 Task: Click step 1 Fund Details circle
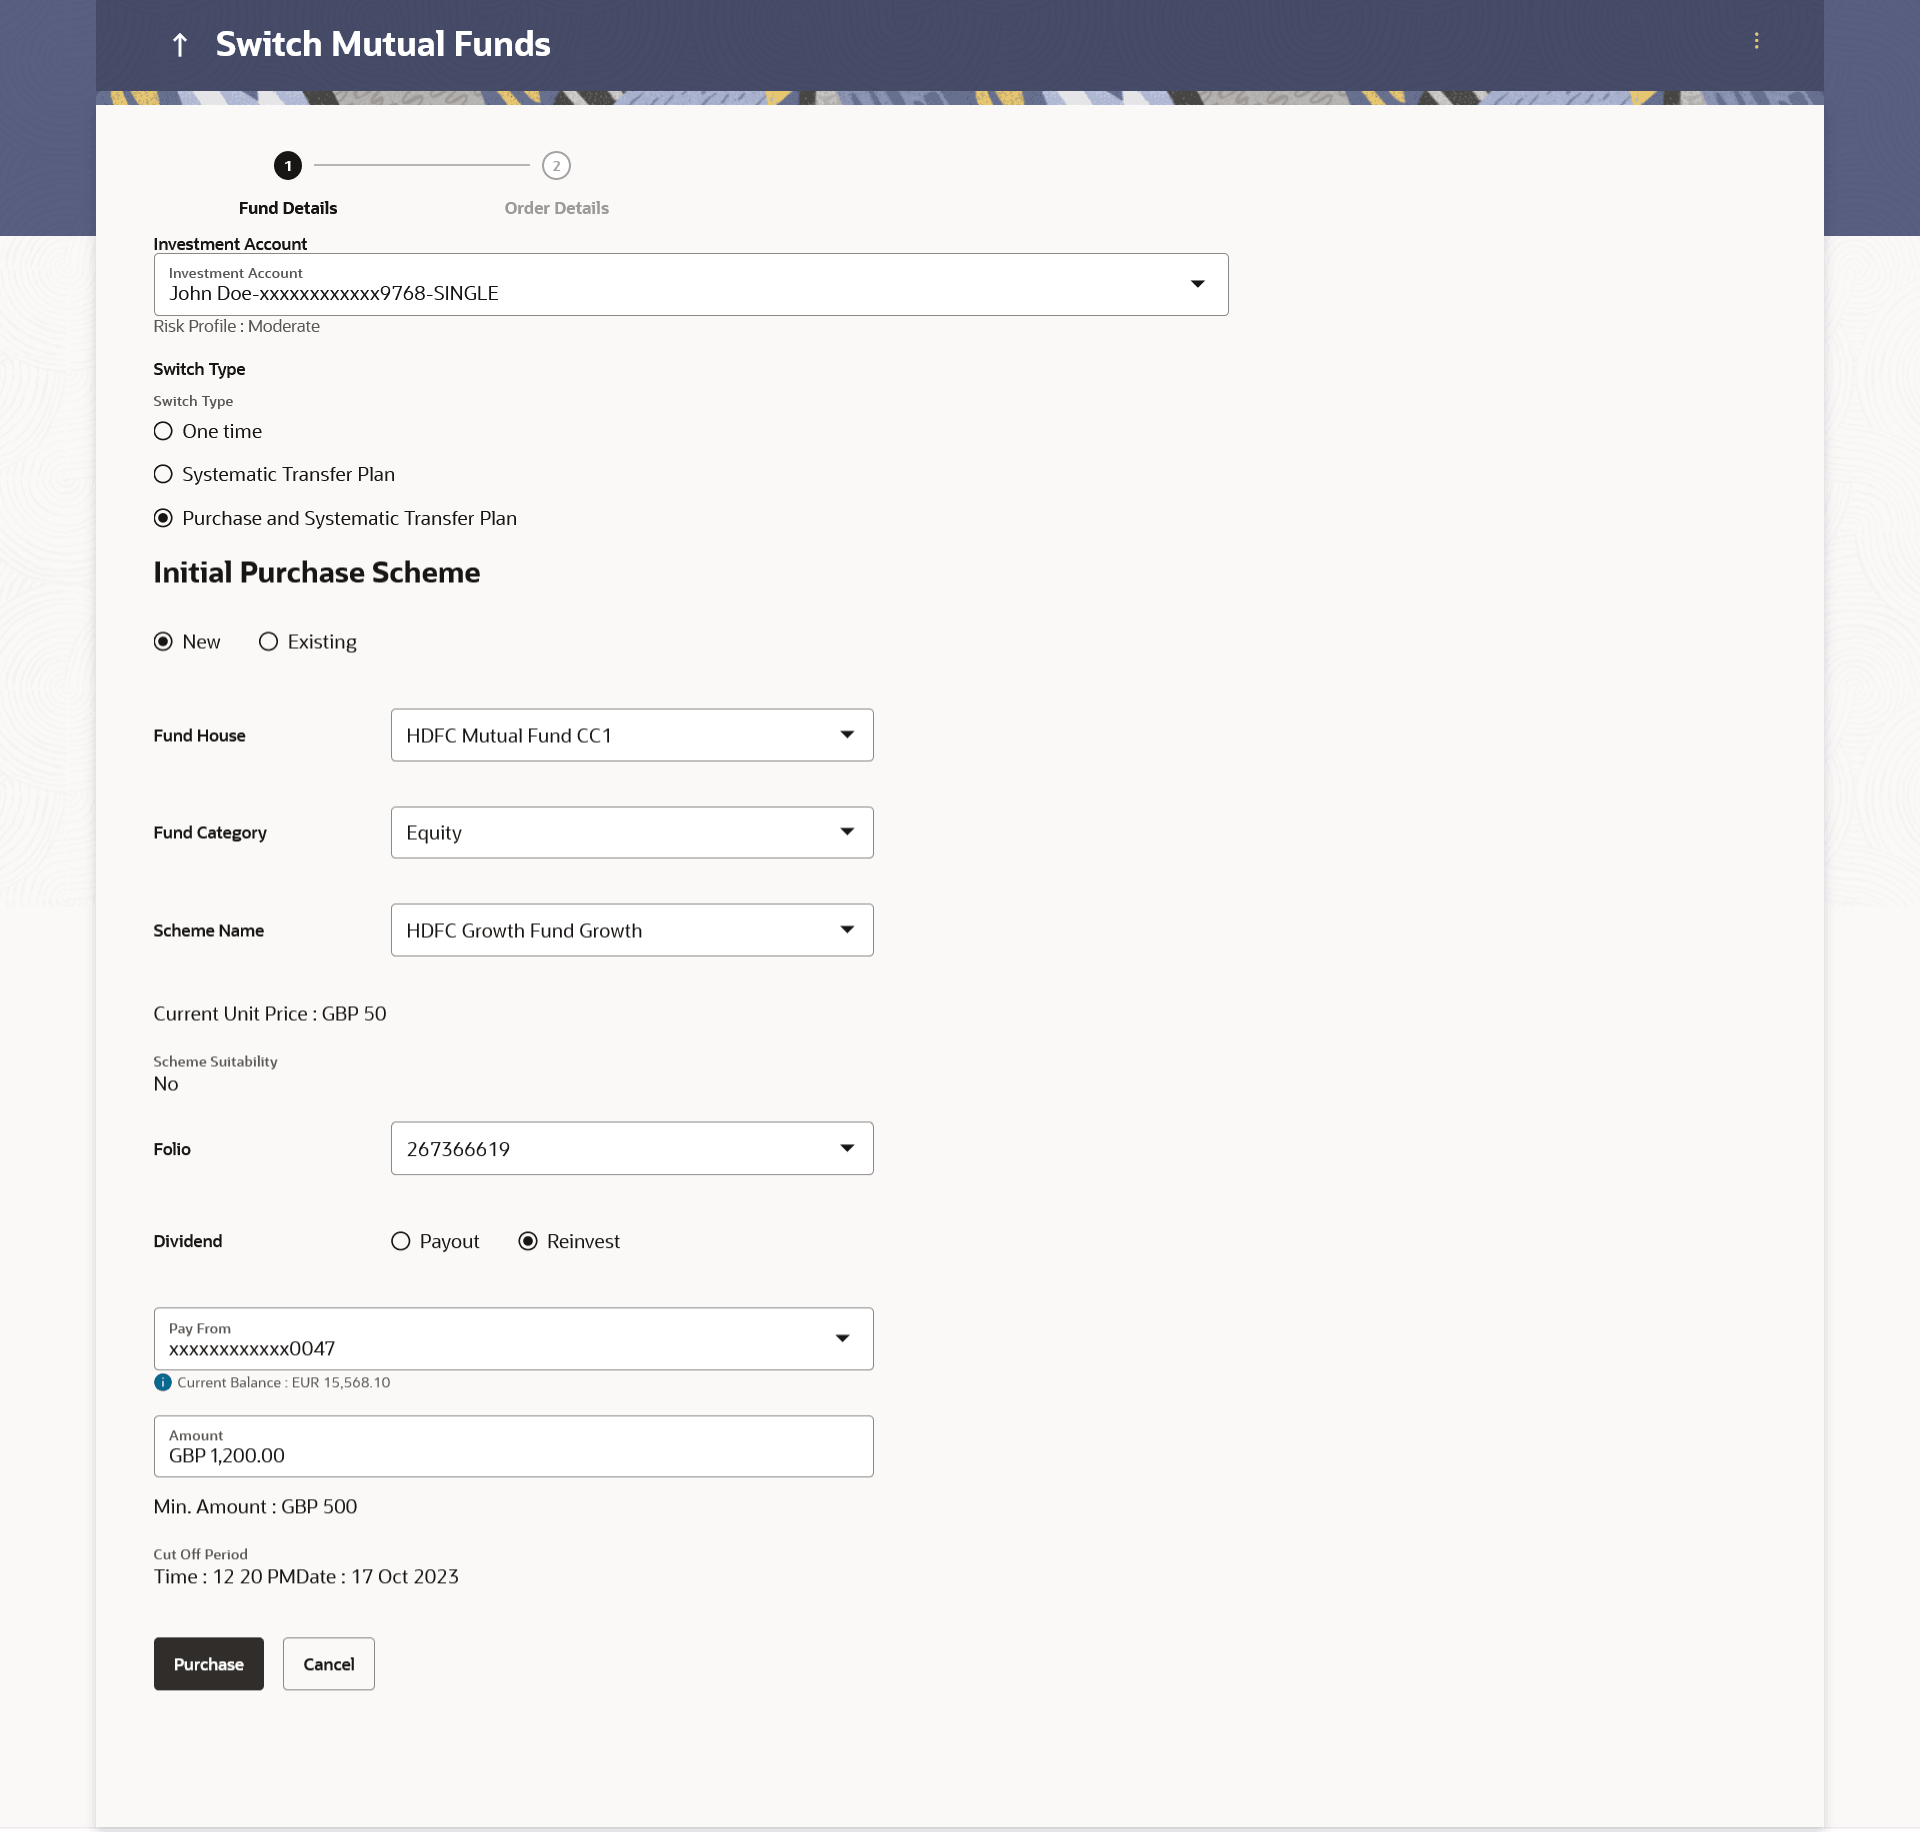[x=288, y=166]
